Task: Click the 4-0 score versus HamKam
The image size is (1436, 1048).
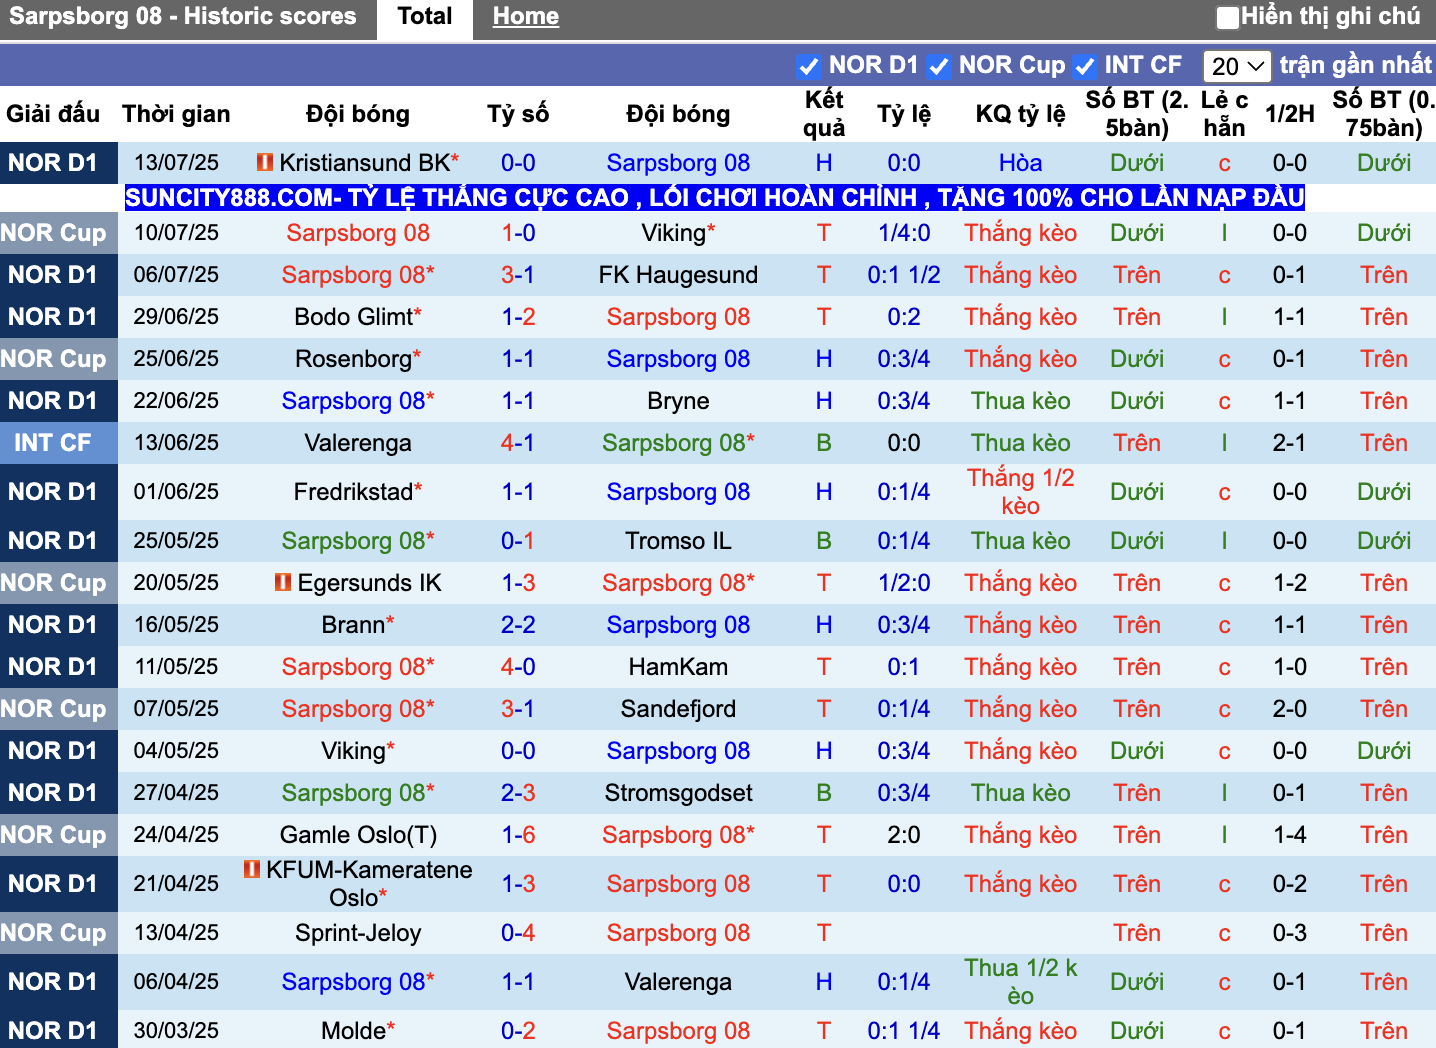Action: [x=518, y=667]
